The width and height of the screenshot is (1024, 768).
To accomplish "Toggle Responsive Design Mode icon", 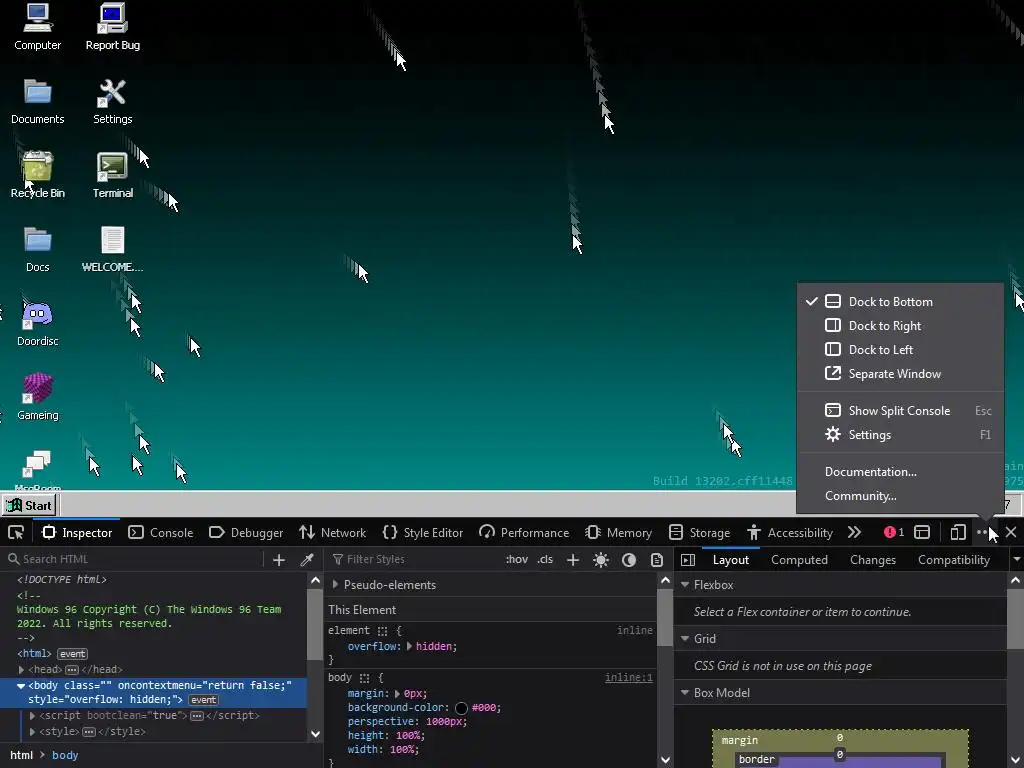I will [x=958, y=532].
